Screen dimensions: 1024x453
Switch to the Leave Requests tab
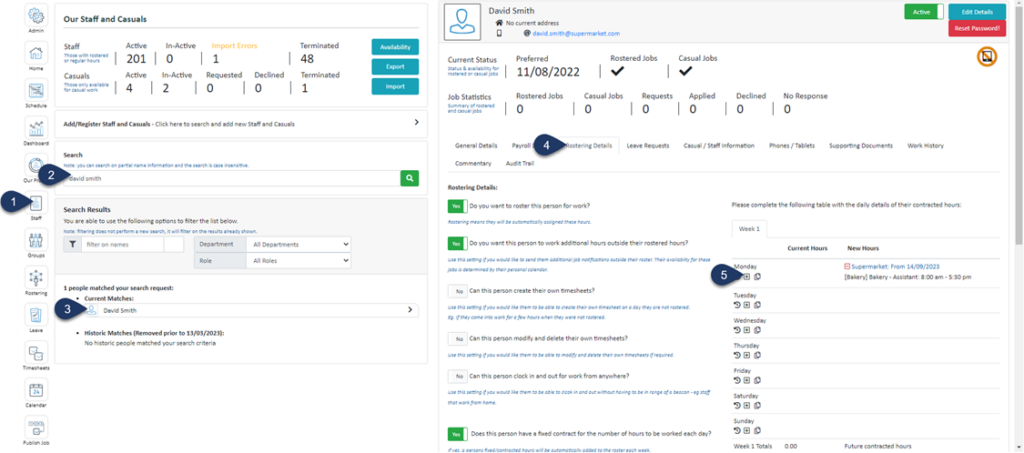pyautogui.click(x=648, y=146)
